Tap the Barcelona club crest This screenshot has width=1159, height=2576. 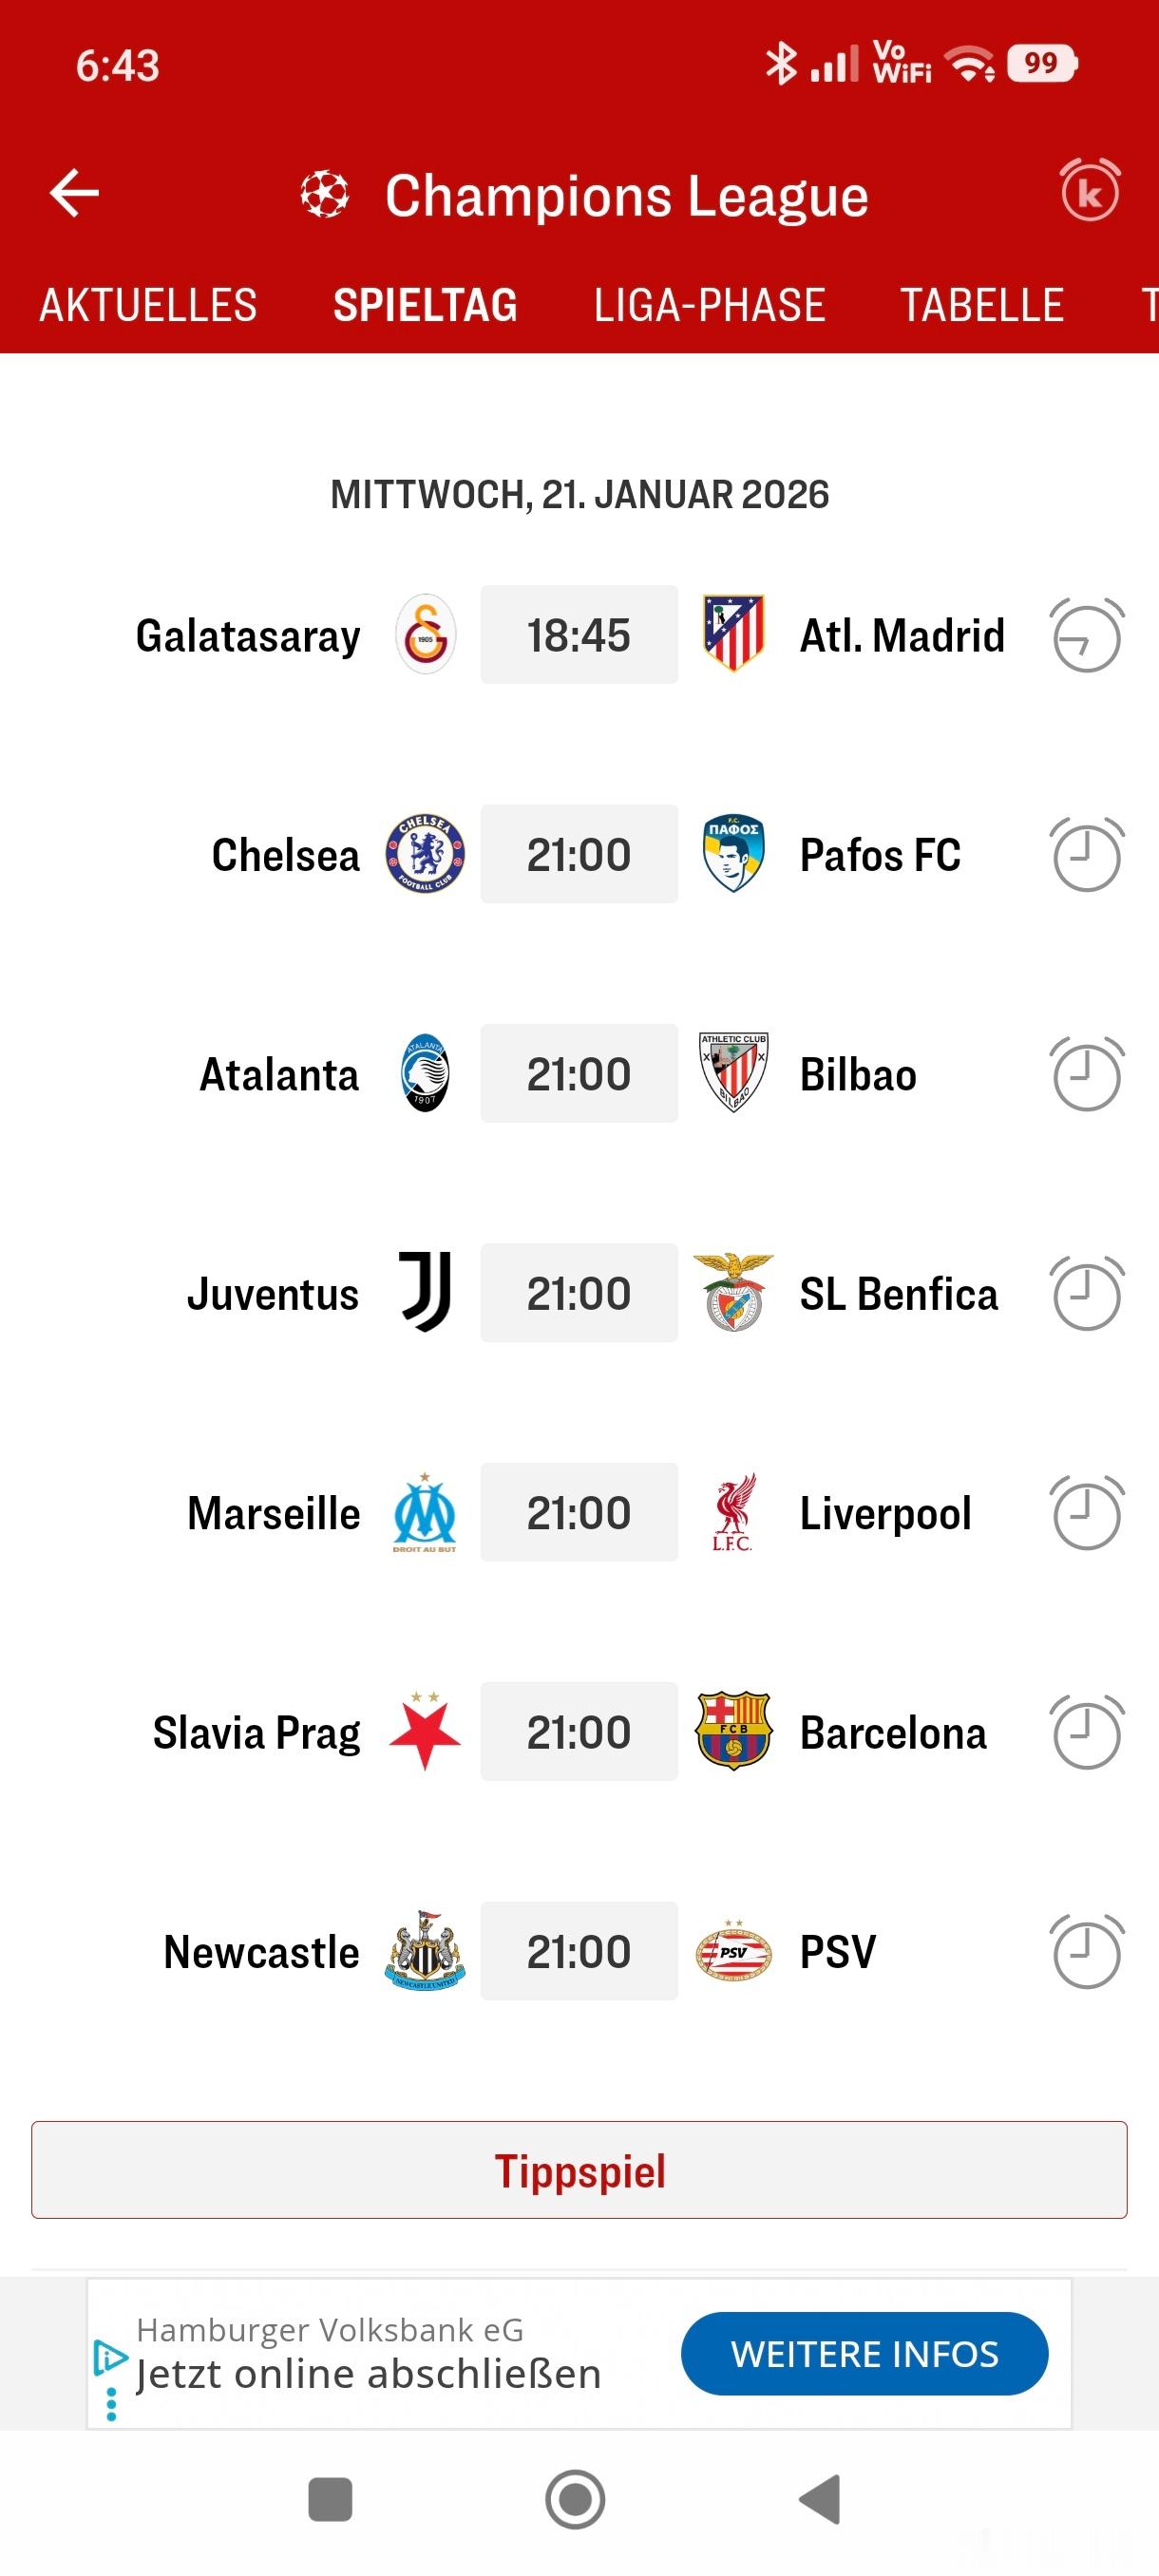[733, 1731]
